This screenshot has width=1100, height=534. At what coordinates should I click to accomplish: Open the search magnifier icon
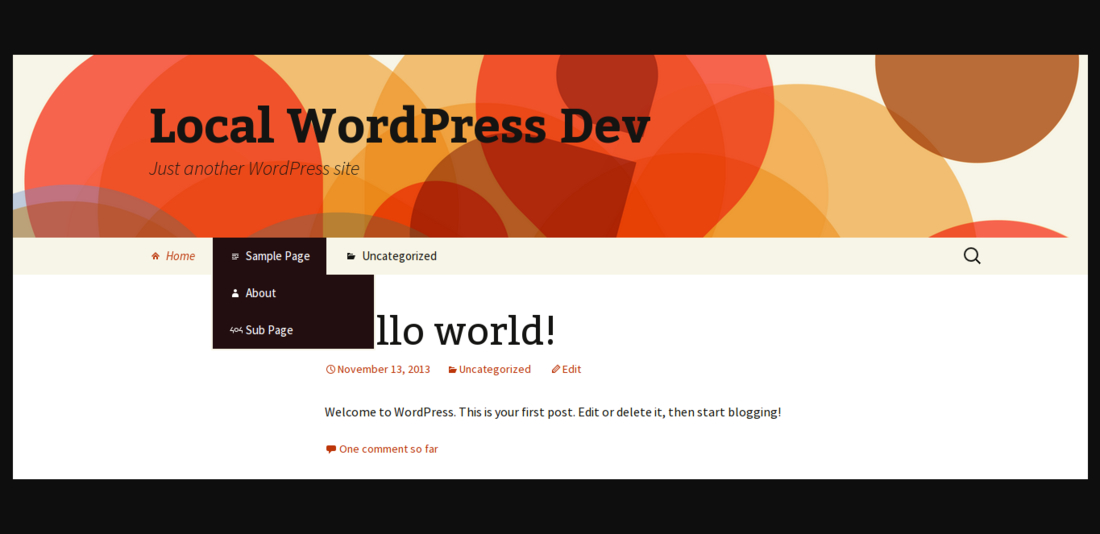coord(972,256)
